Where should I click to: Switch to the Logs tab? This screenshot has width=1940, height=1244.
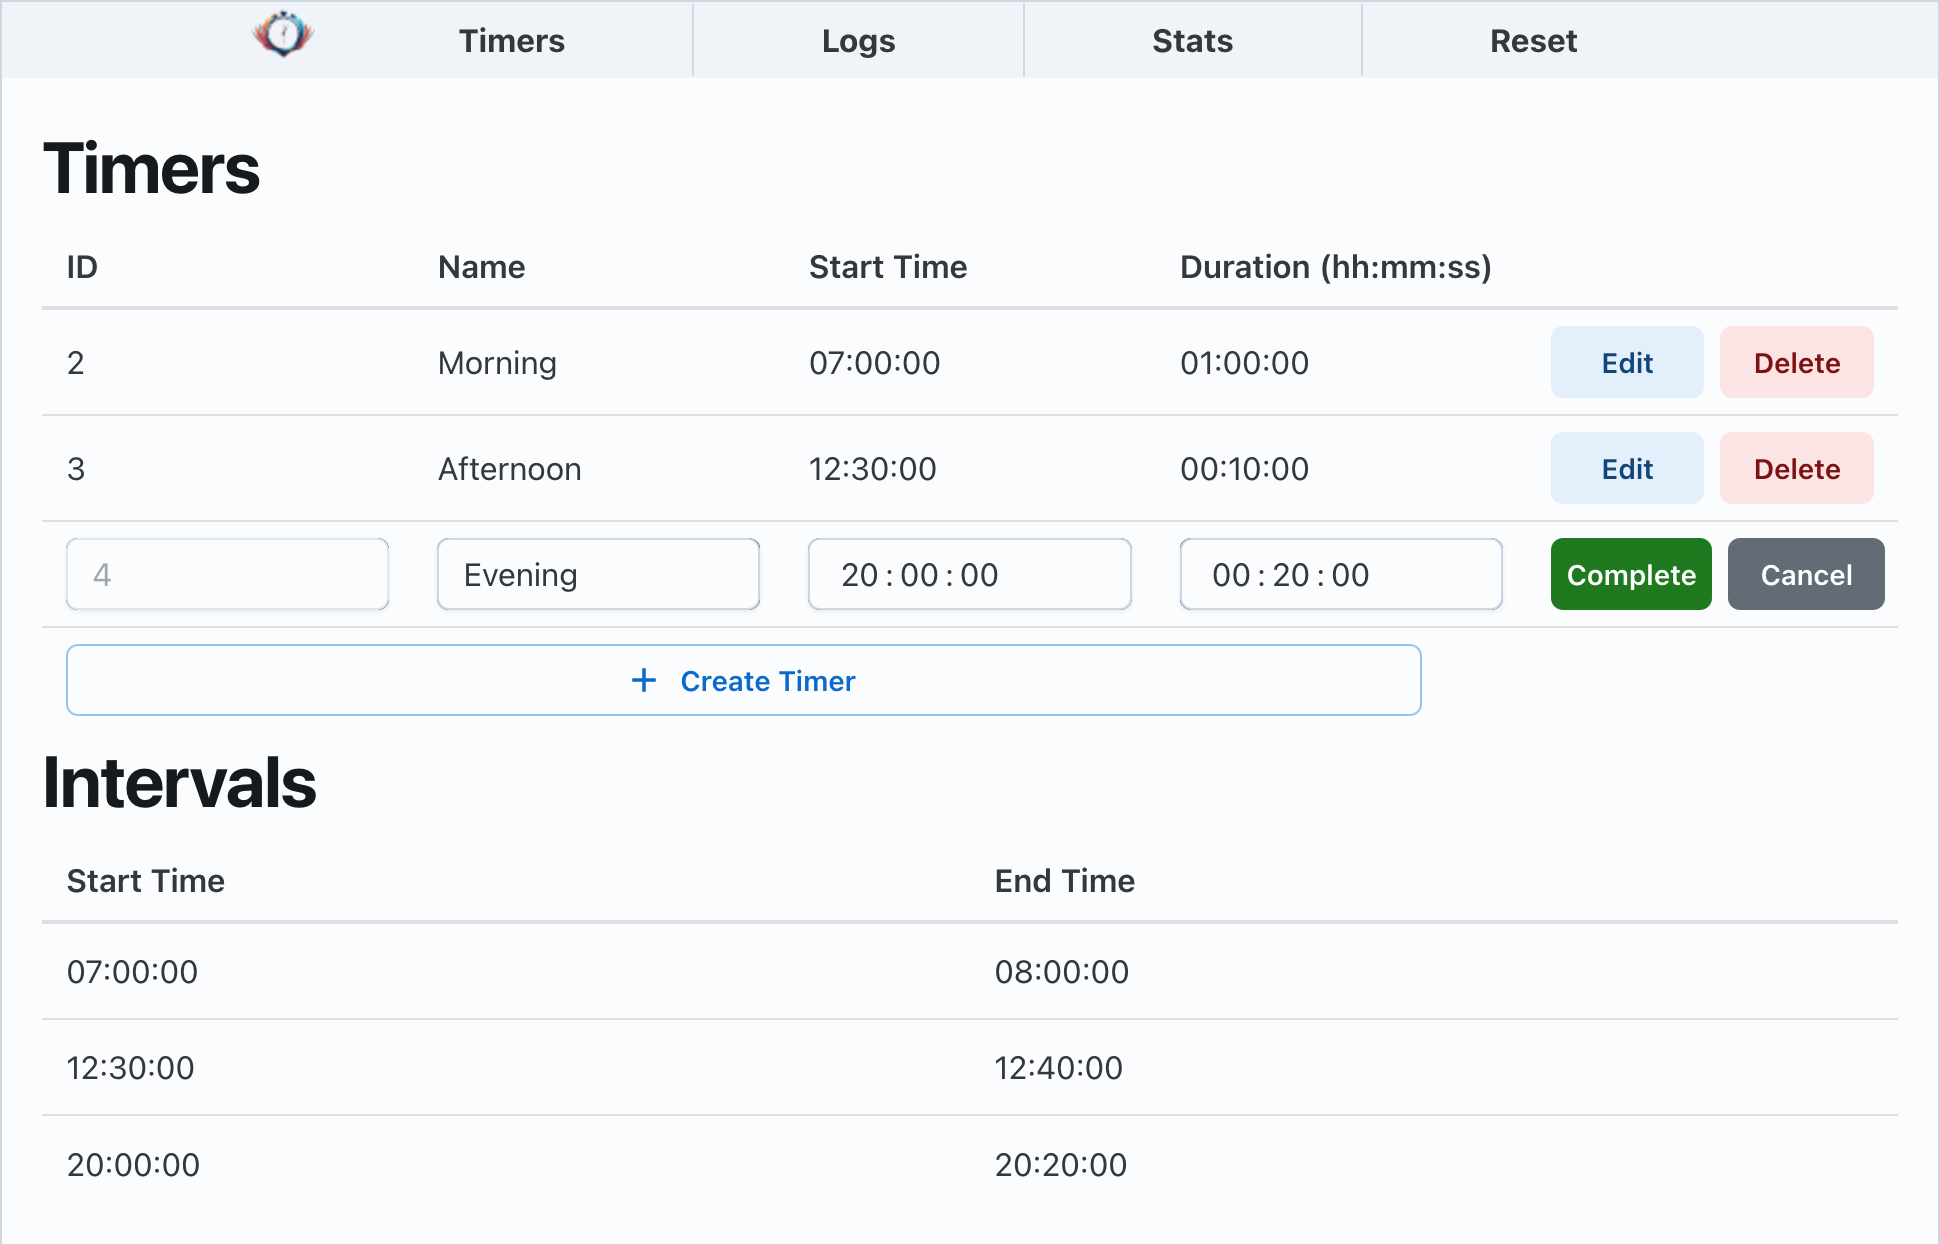tap(857, 41)
